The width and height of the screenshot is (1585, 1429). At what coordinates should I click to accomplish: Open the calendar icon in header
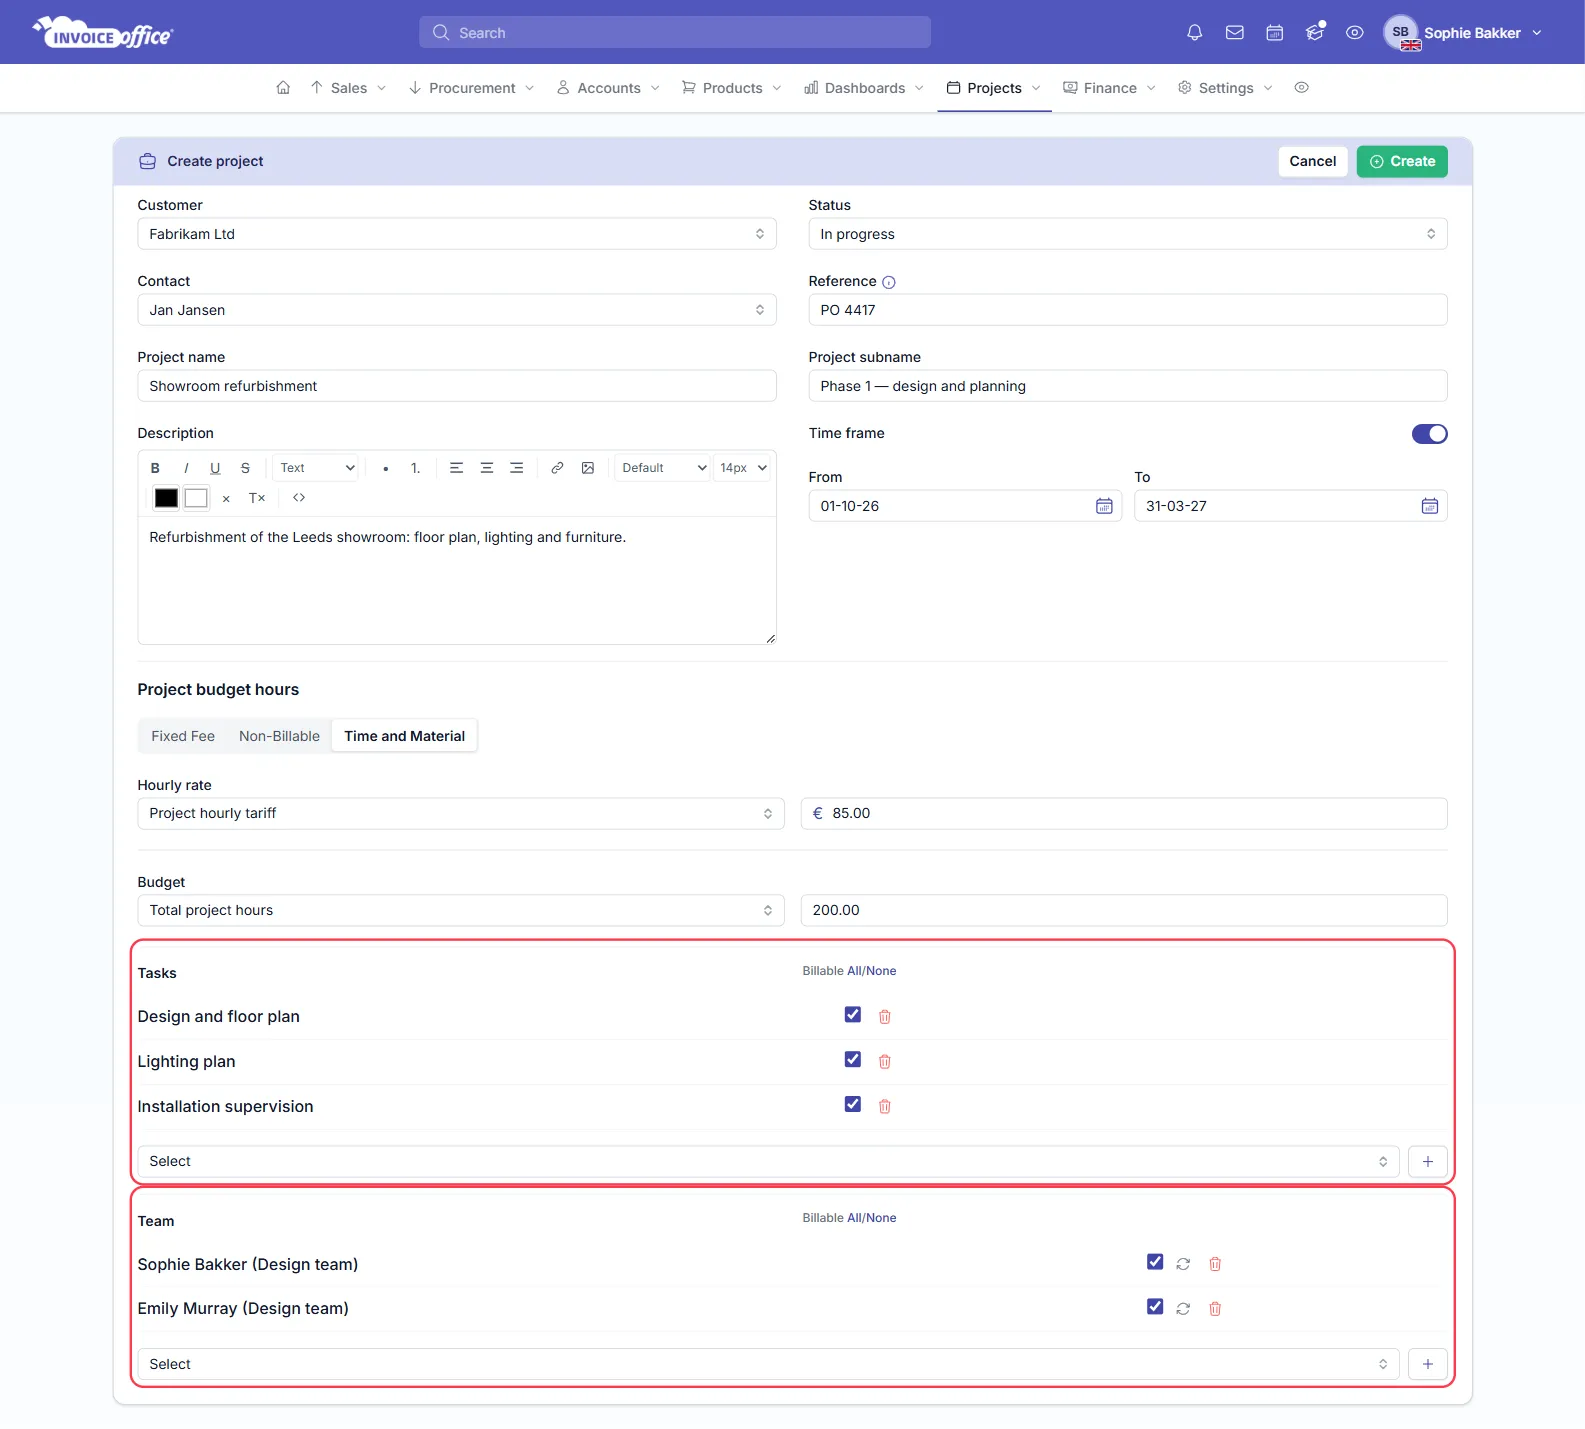[x=1274, y=33]
